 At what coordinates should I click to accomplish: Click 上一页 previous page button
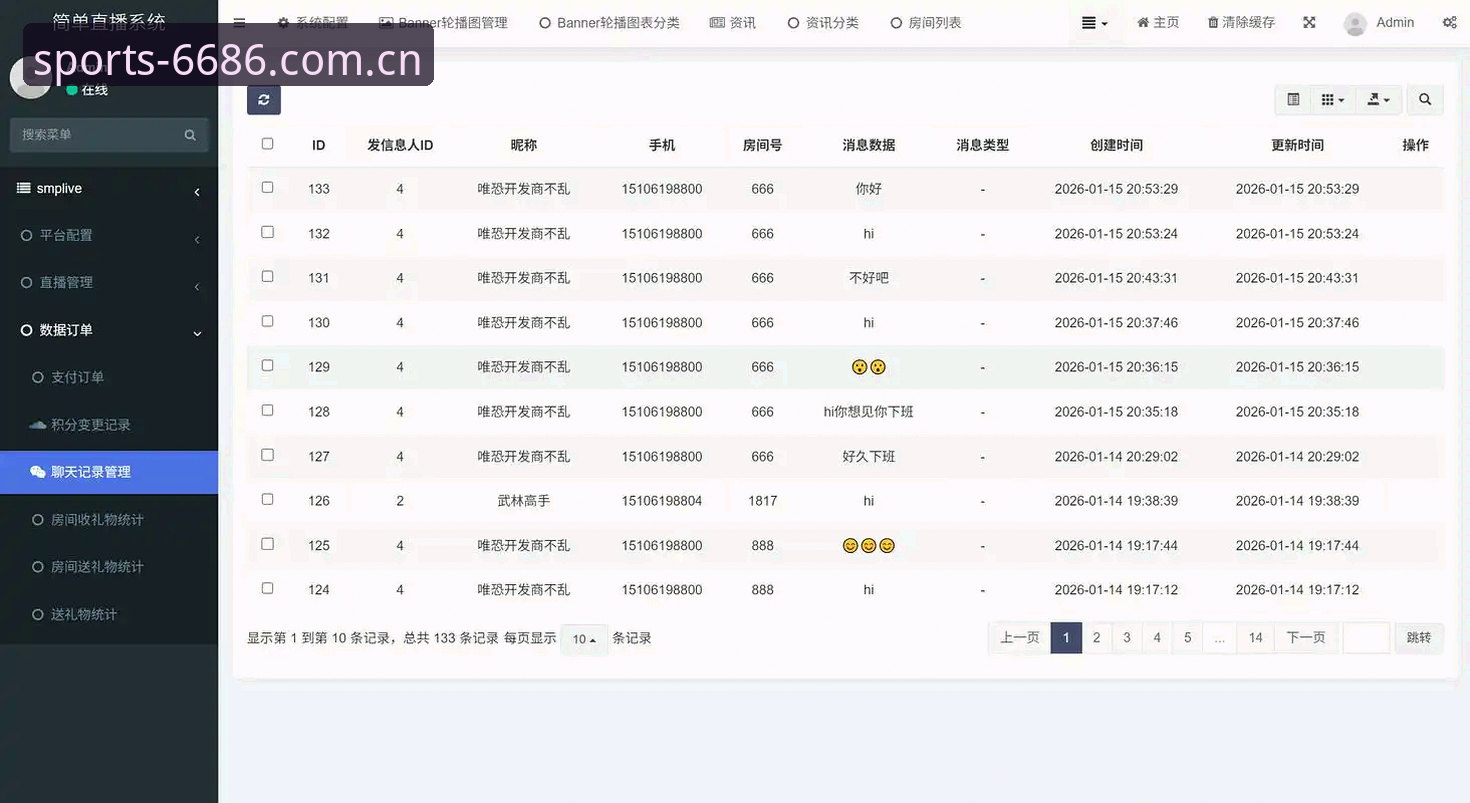click(x=1019, y=638)
